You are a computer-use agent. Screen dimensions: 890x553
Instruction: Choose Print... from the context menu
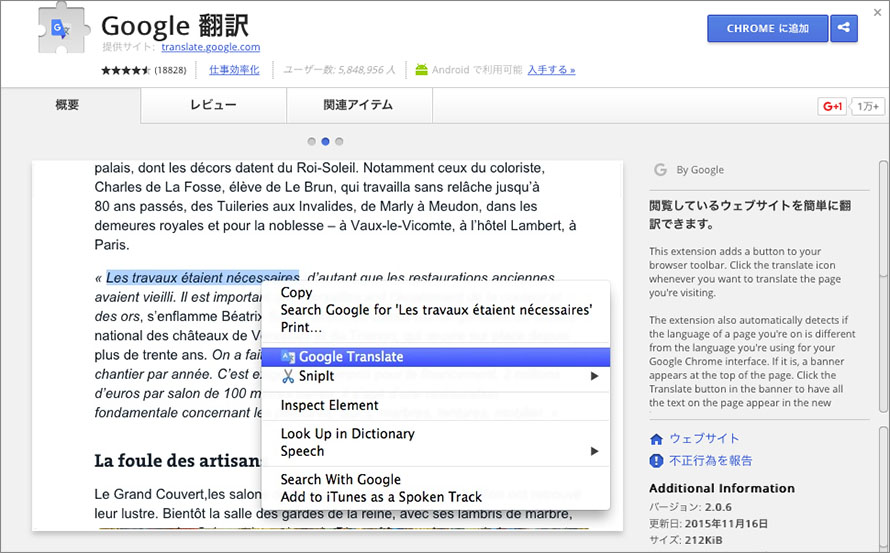(x=435, y=327)
